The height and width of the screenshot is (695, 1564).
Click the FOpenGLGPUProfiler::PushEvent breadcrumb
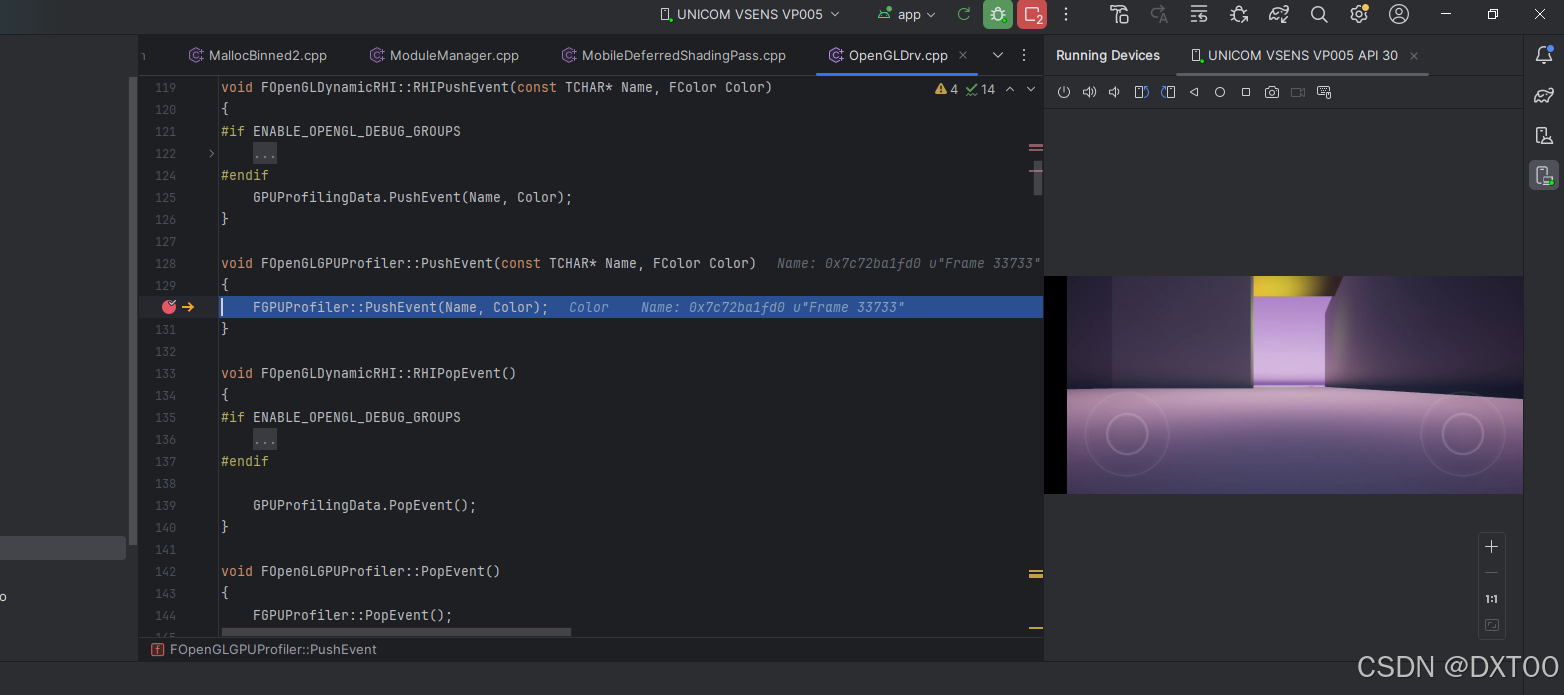point(274,649)
